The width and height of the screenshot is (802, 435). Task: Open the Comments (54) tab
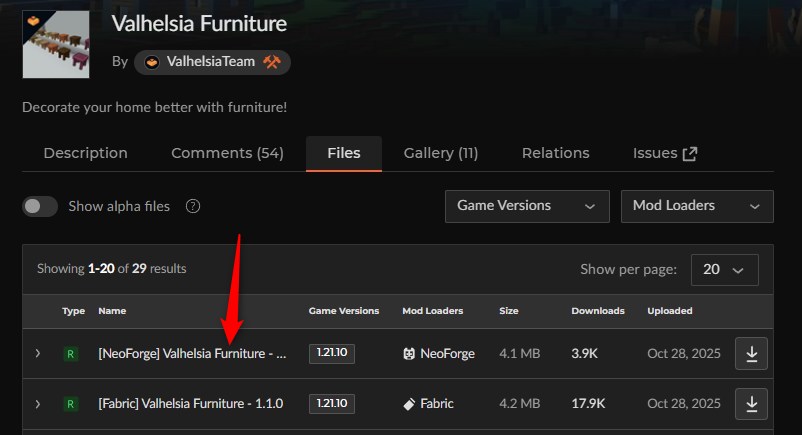tap(227, 153)
